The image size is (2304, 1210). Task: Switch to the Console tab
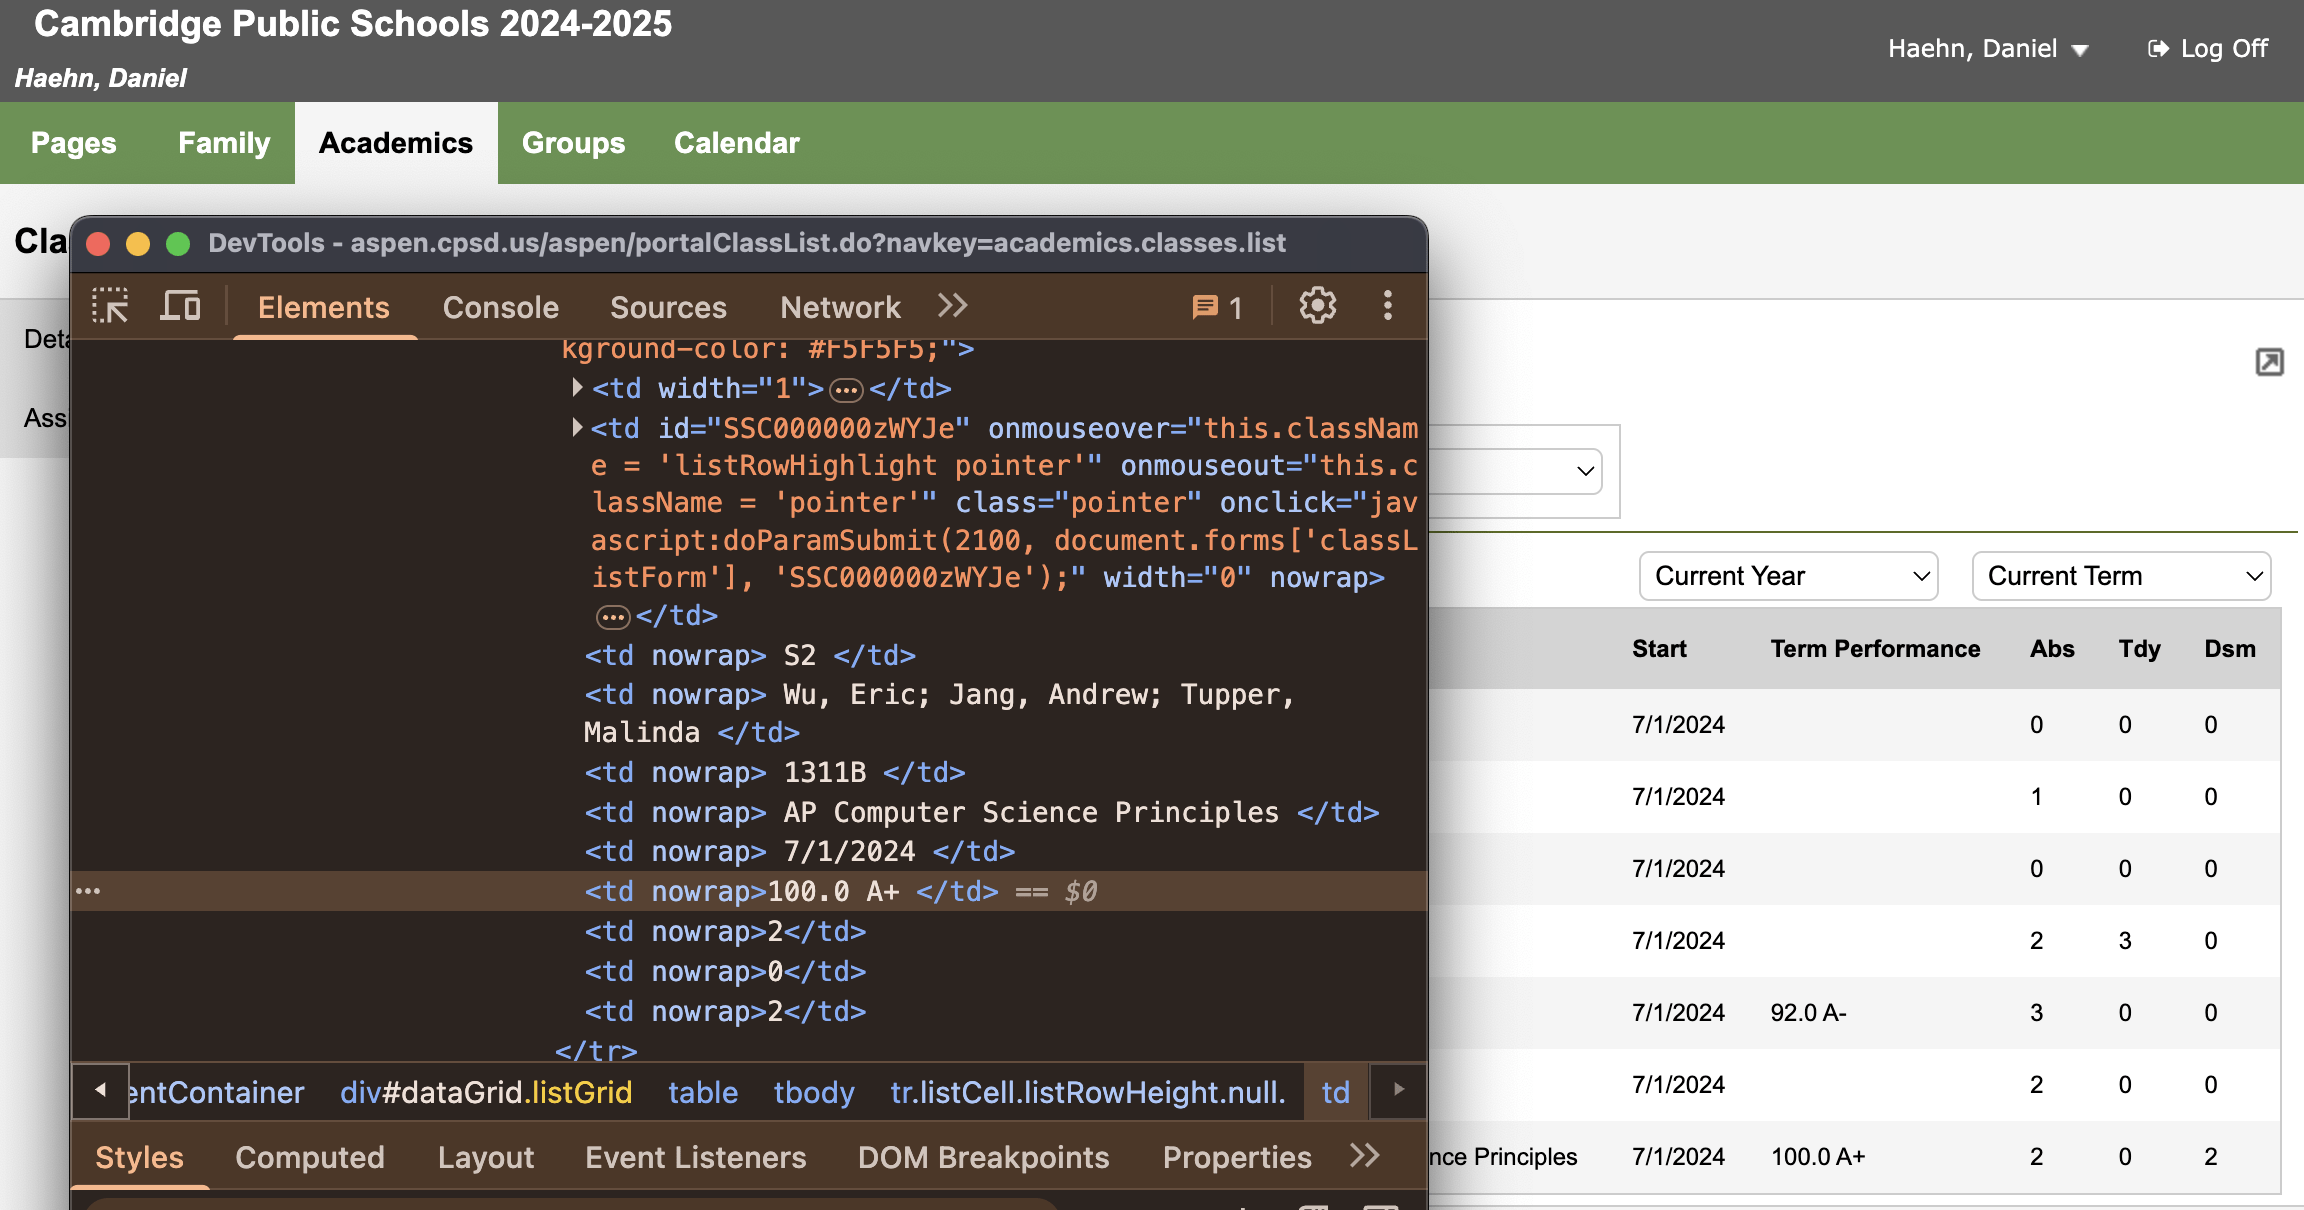[500, 307]
